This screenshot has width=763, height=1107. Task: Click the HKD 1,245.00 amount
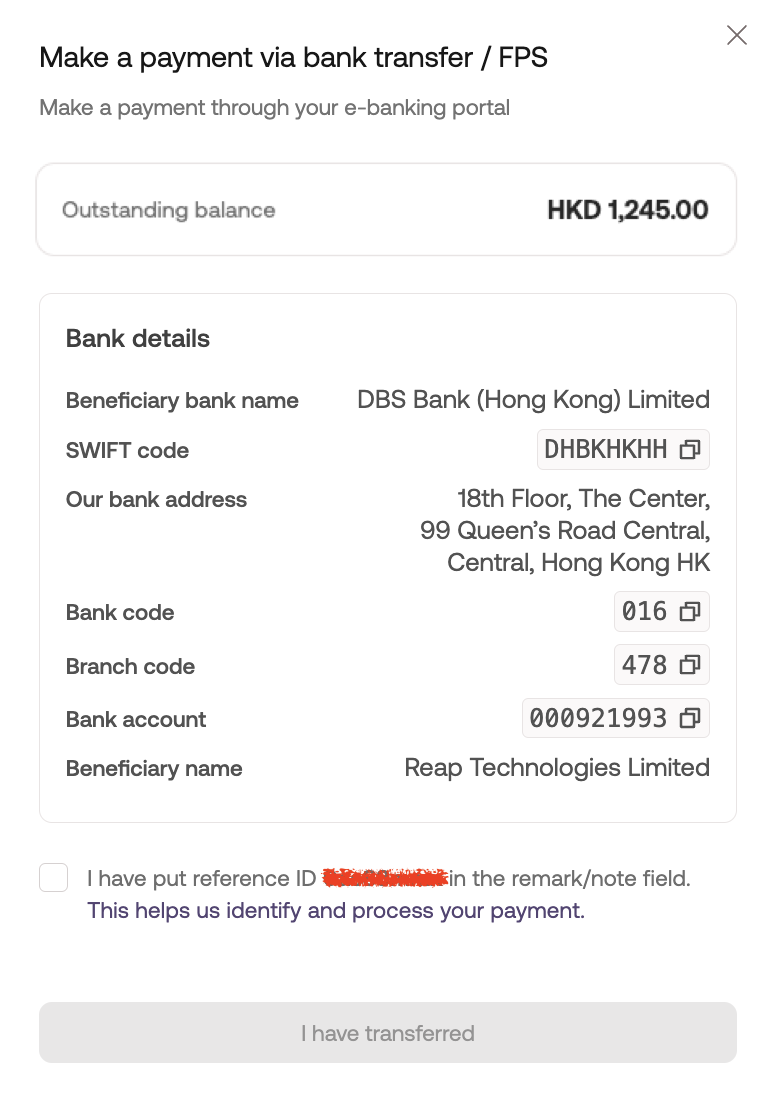(x=627, y=210)
